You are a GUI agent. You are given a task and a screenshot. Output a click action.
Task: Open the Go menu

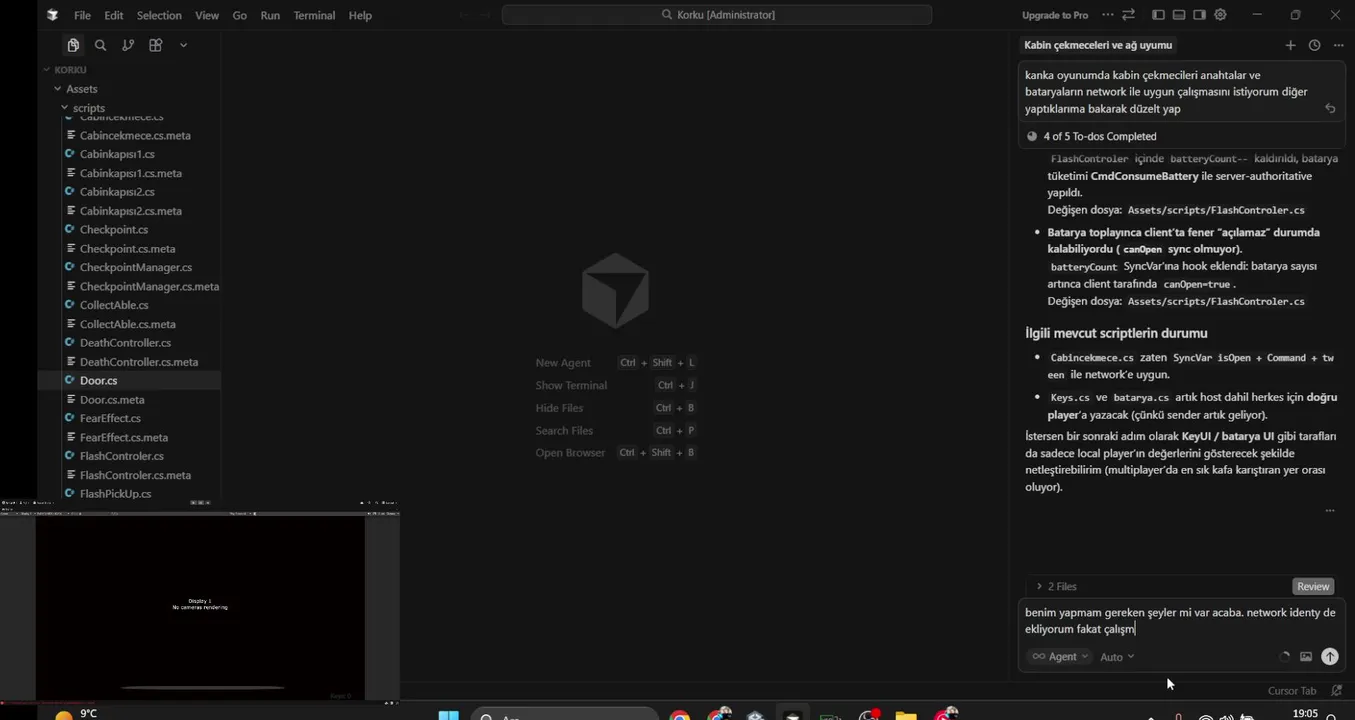tap(239, 15)
